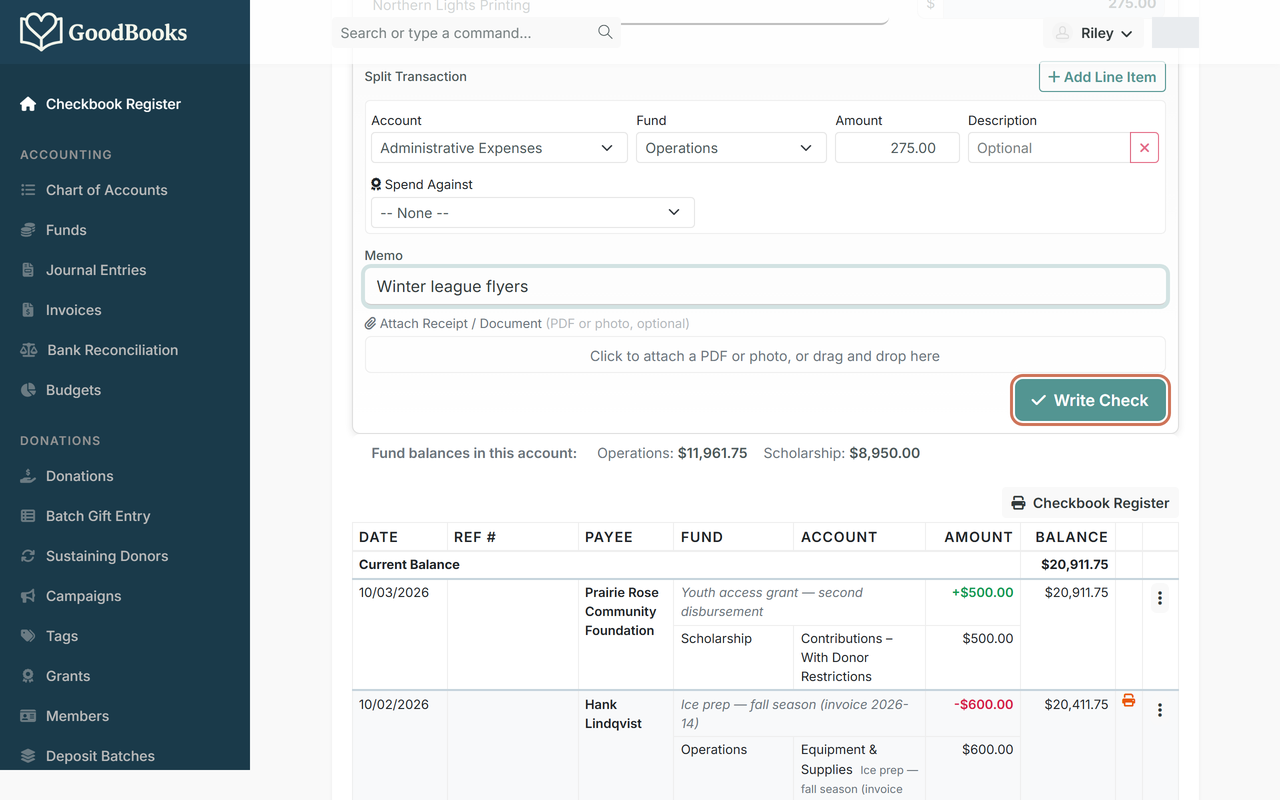The height and width of the screenshot is (800, 1280).
Task: Click the Memo field with Winter league flyers
Action: tap(765, 286)
